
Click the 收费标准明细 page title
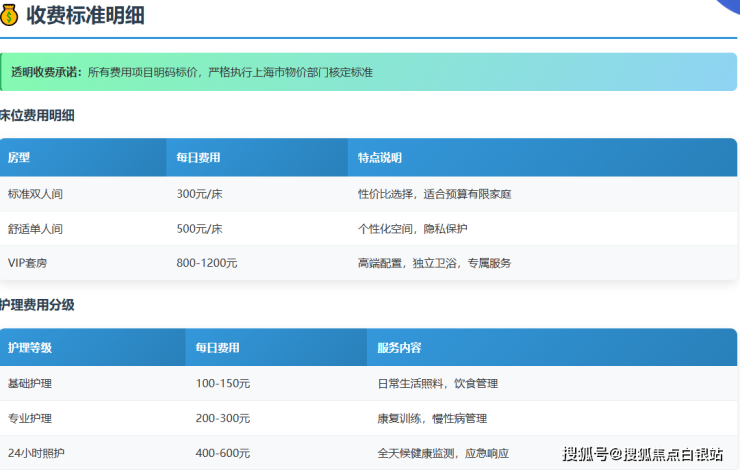tap(84, 16)
